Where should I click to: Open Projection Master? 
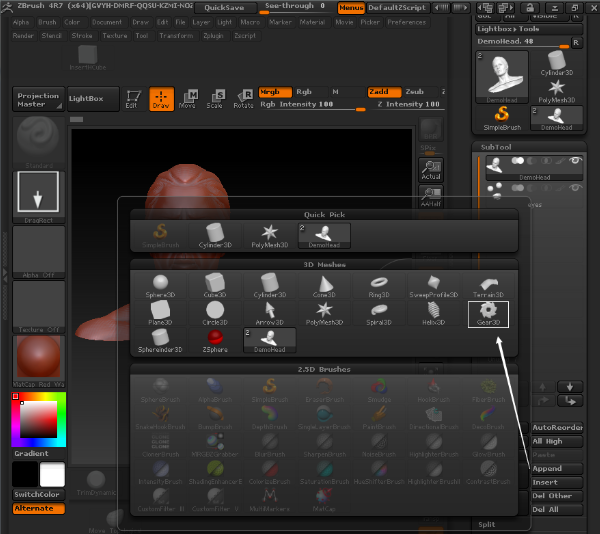[38, 99]
